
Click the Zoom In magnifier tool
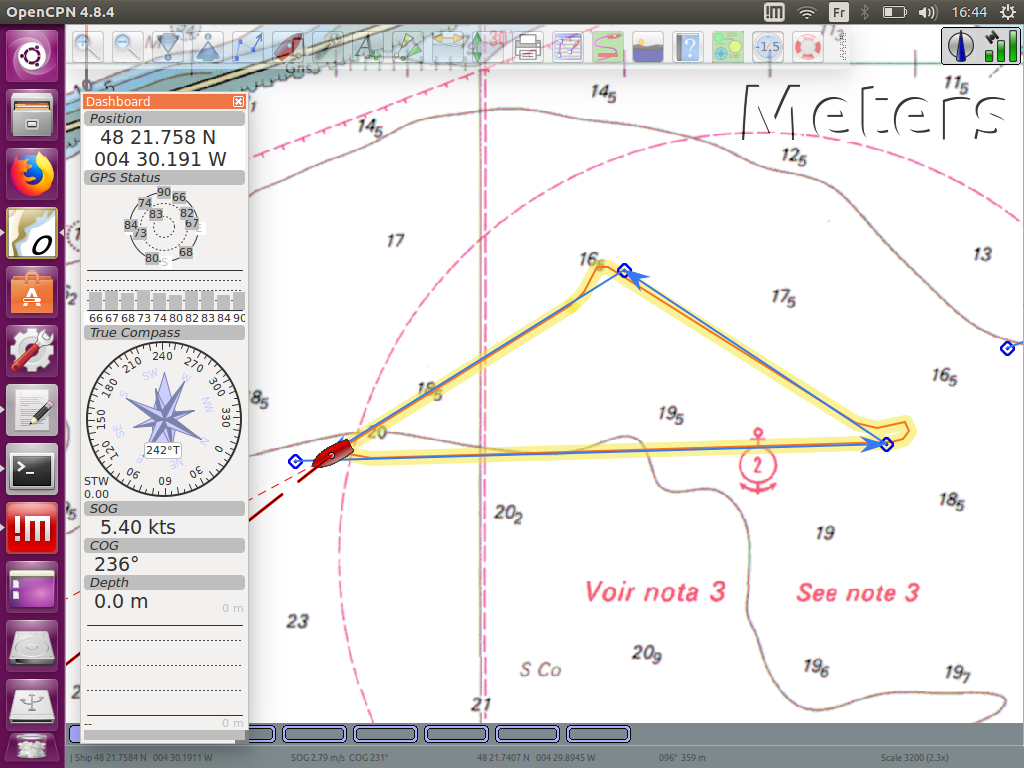[88, 46]
